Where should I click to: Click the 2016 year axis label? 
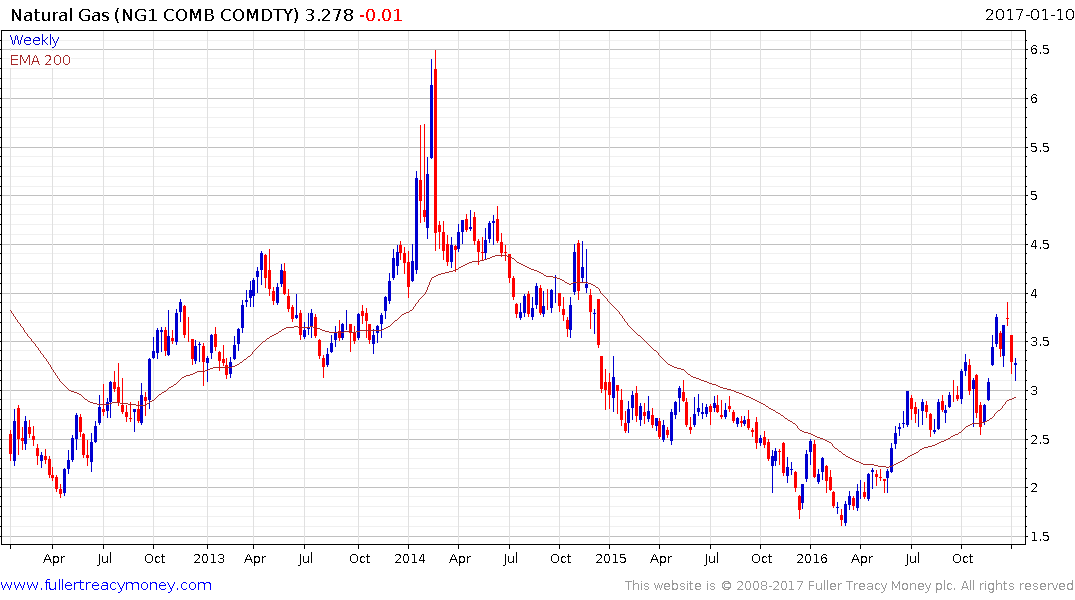[x=812, y=558]
